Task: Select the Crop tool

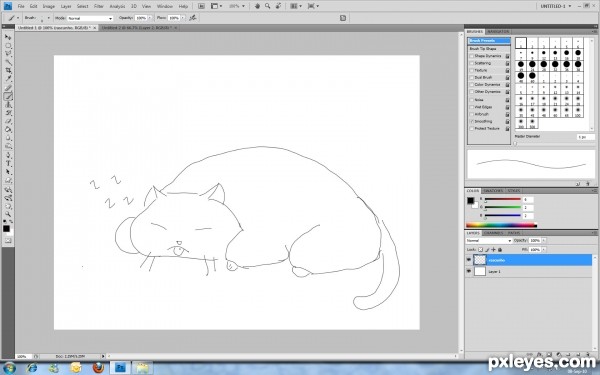Action: point(8,71)
